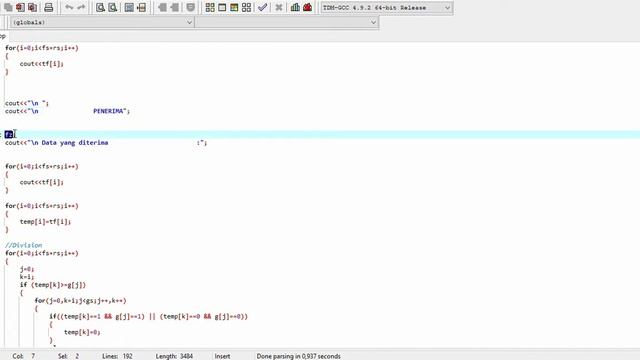This screenshot has height=360, width=640.
Task: Click the 'temp[k]=0;' assignment line
Action: pos(82,332)
